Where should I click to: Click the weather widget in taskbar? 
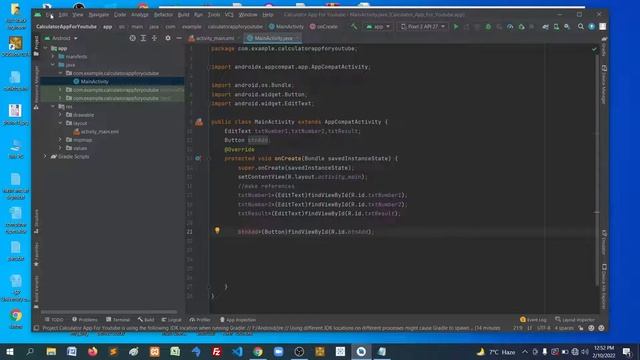(x=496, y=351)
